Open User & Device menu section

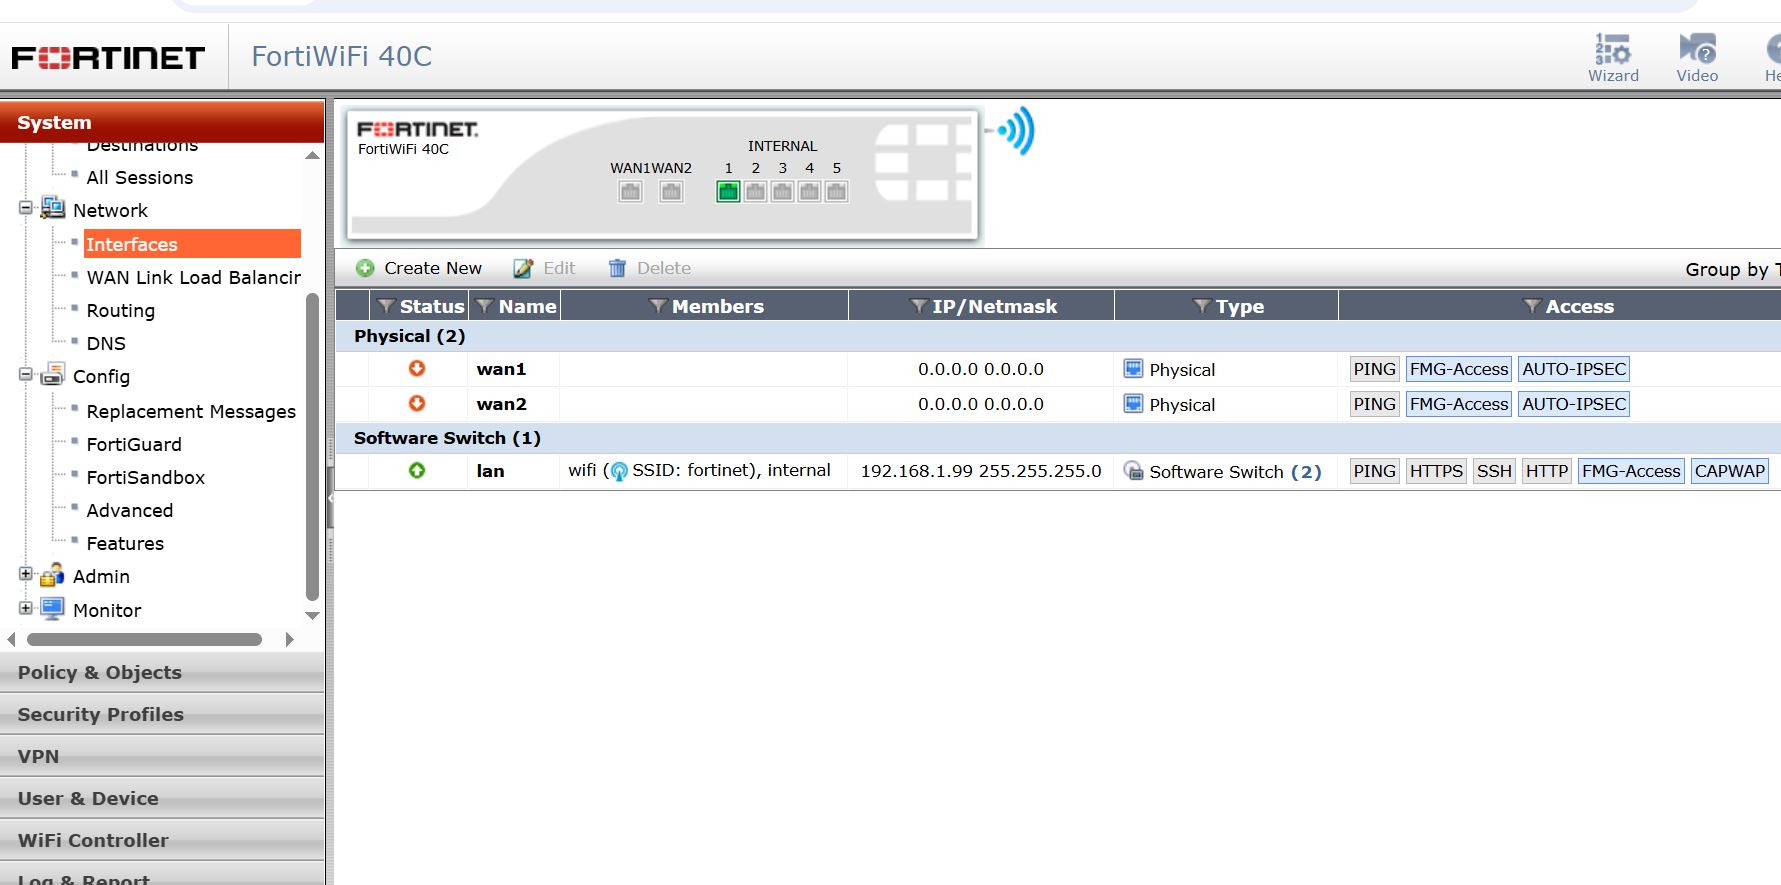coord(162,798)
